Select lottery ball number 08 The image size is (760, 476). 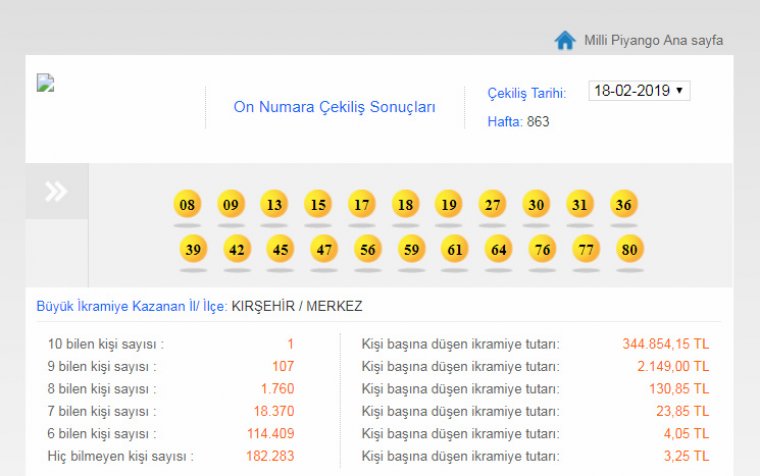(x=187, y=204)
